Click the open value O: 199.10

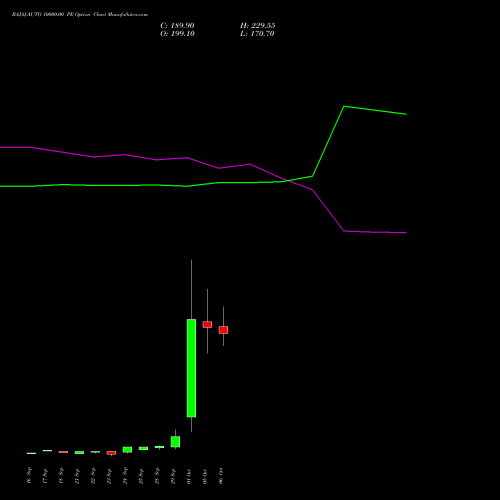[x=177, y=34]
